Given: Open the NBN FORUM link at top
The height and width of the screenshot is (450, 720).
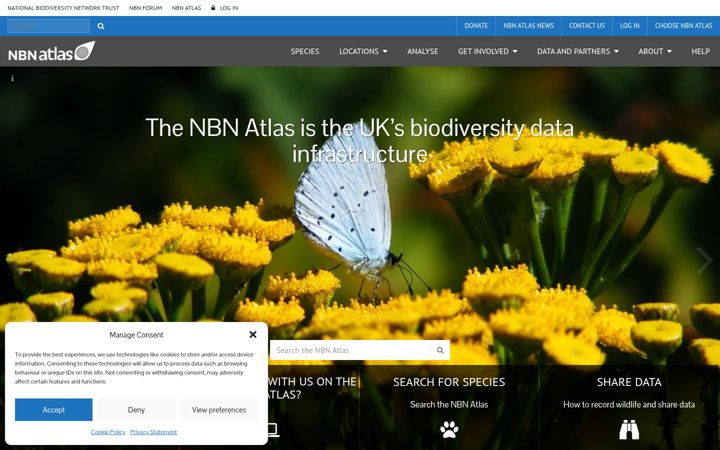Looking at the screenshot, I should pyautogui.click(x=146, y=8).
